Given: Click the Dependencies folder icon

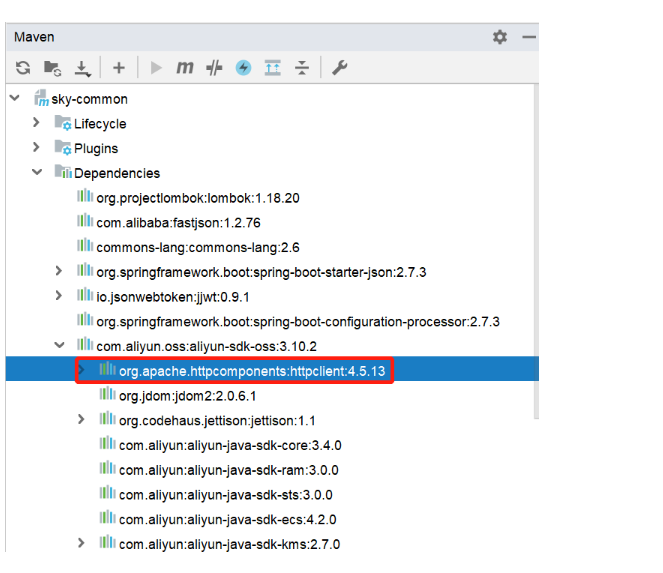Looking at the screenshot, I should coord(63,172).
